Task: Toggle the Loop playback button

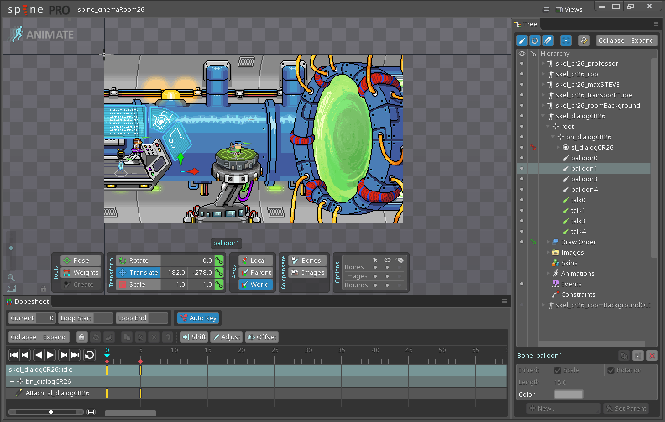Action: 89,355
